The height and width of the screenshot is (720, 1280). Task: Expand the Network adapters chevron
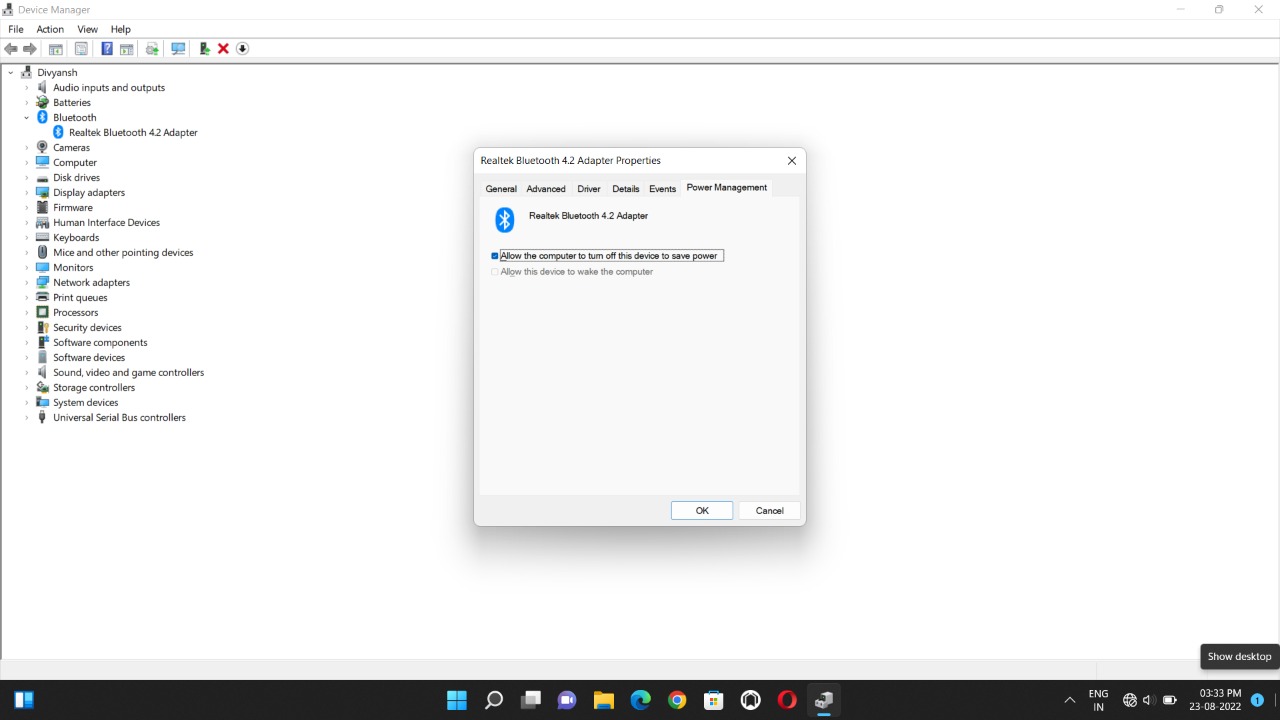point(27,282)
